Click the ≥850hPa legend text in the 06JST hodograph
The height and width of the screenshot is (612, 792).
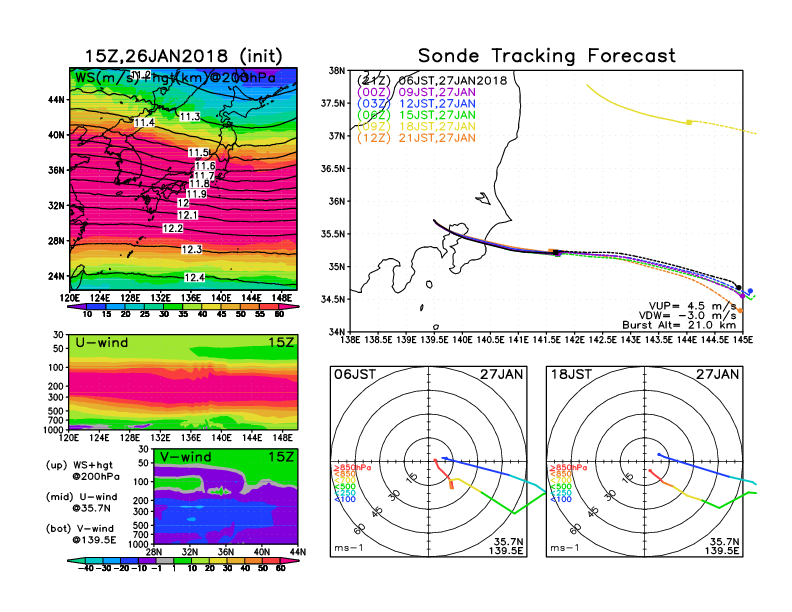pos(353,468)
